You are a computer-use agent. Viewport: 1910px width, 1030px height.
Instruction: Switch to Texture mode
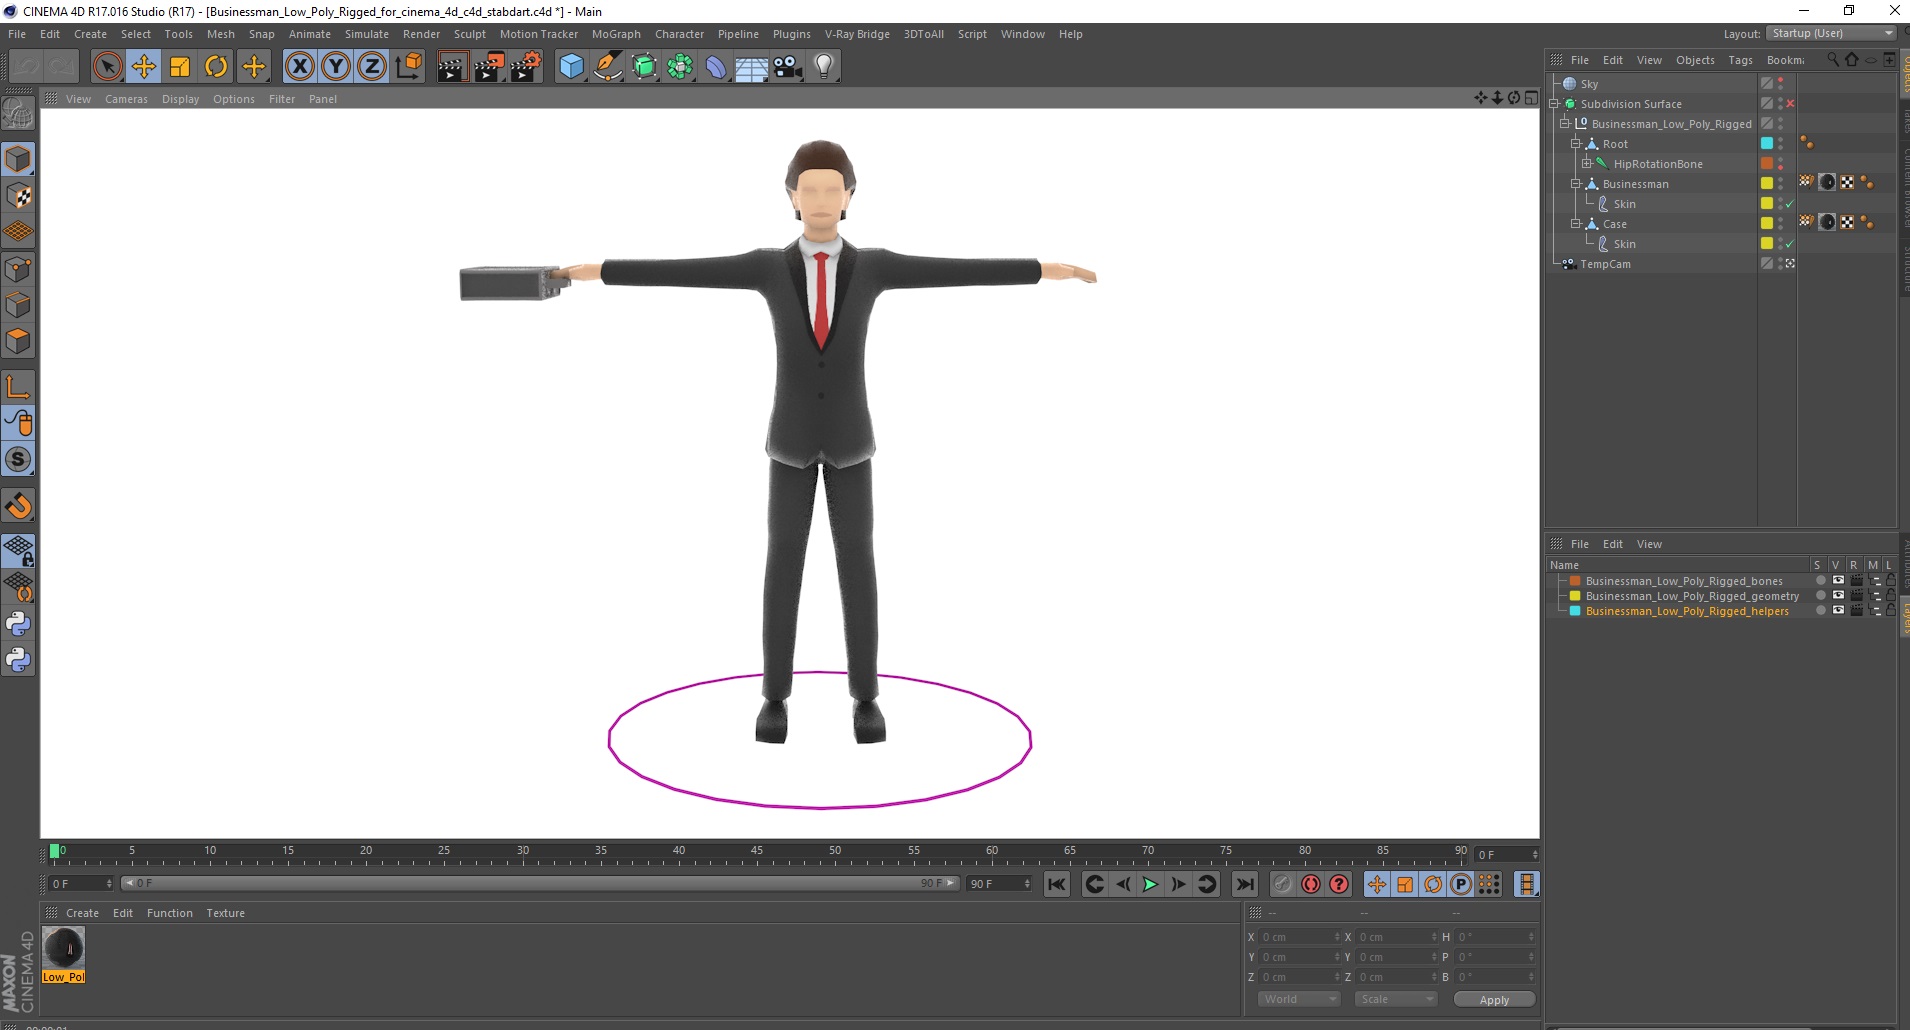(18, 196)
